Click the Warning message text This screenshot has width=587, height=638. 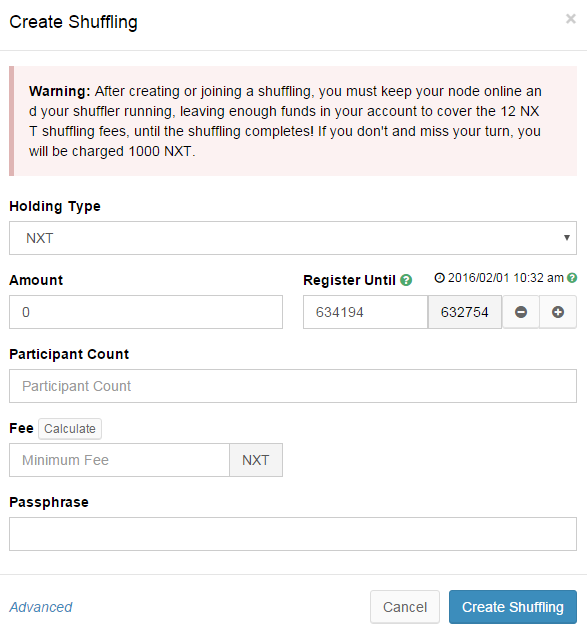point(285,121)
